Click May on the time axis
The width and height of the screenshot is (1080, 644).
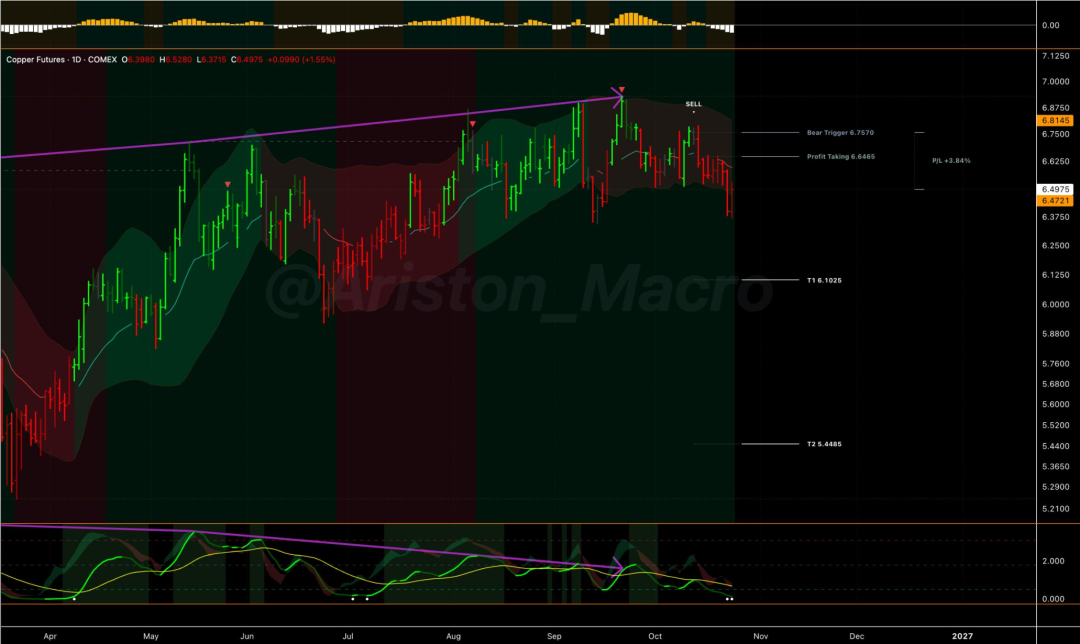click(x=151, y=636)
